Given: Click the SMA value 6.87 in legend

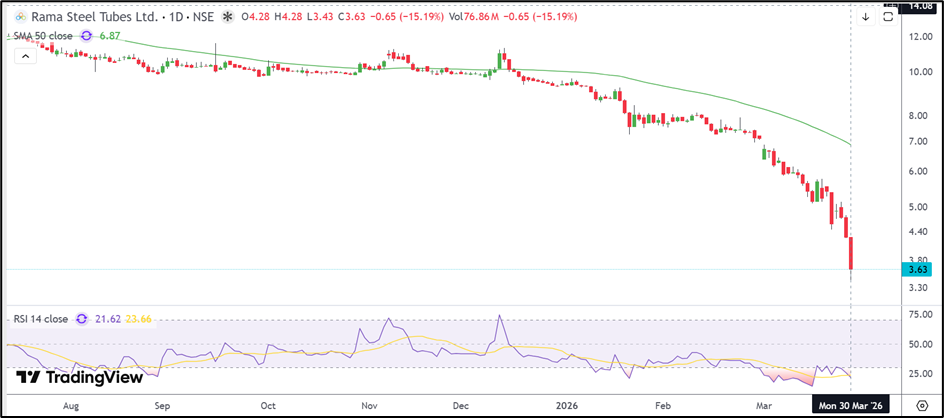Looking at the screenshot, I should [x=108, y=35].
